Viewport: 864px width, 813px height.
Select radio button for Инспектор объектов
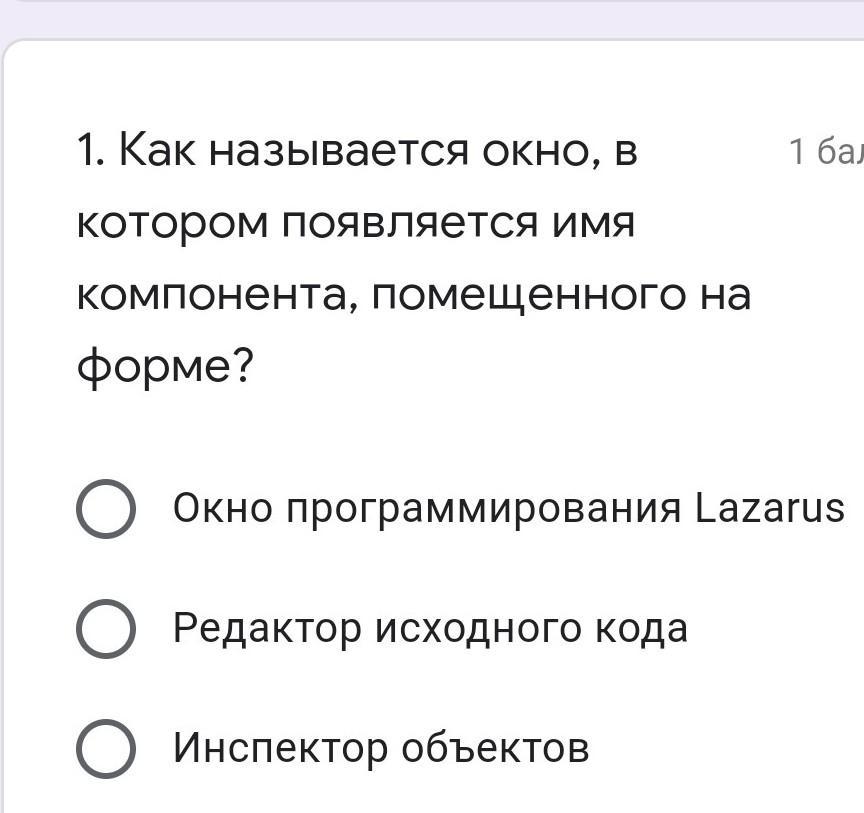[106, 749]
